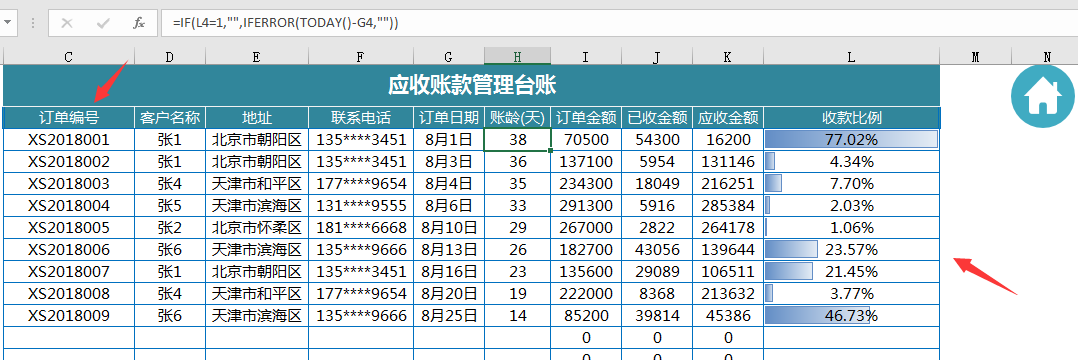Select column I header

tap(586, 57)
